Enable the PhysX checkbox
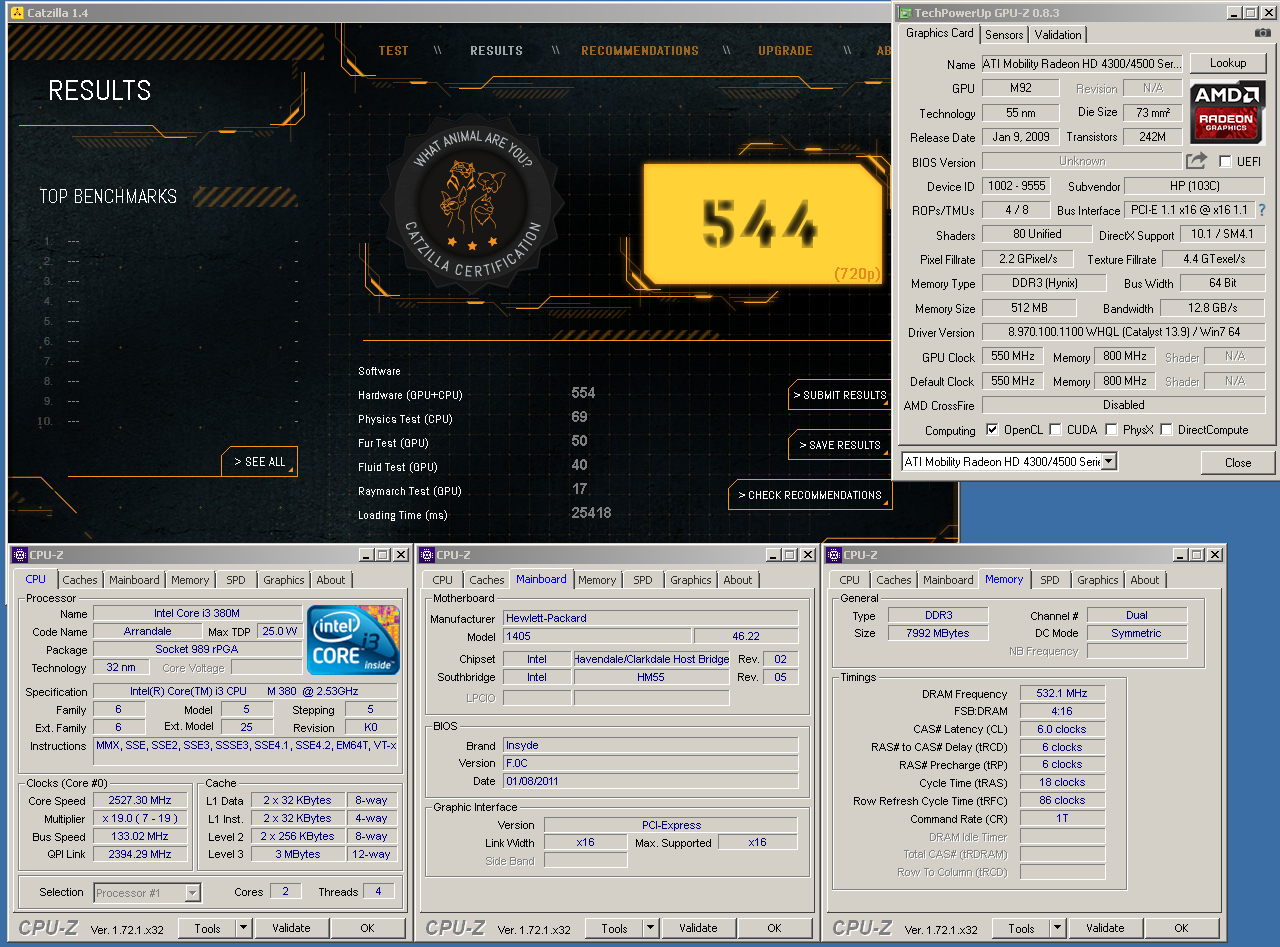1280x947 pixels. 1111,430
